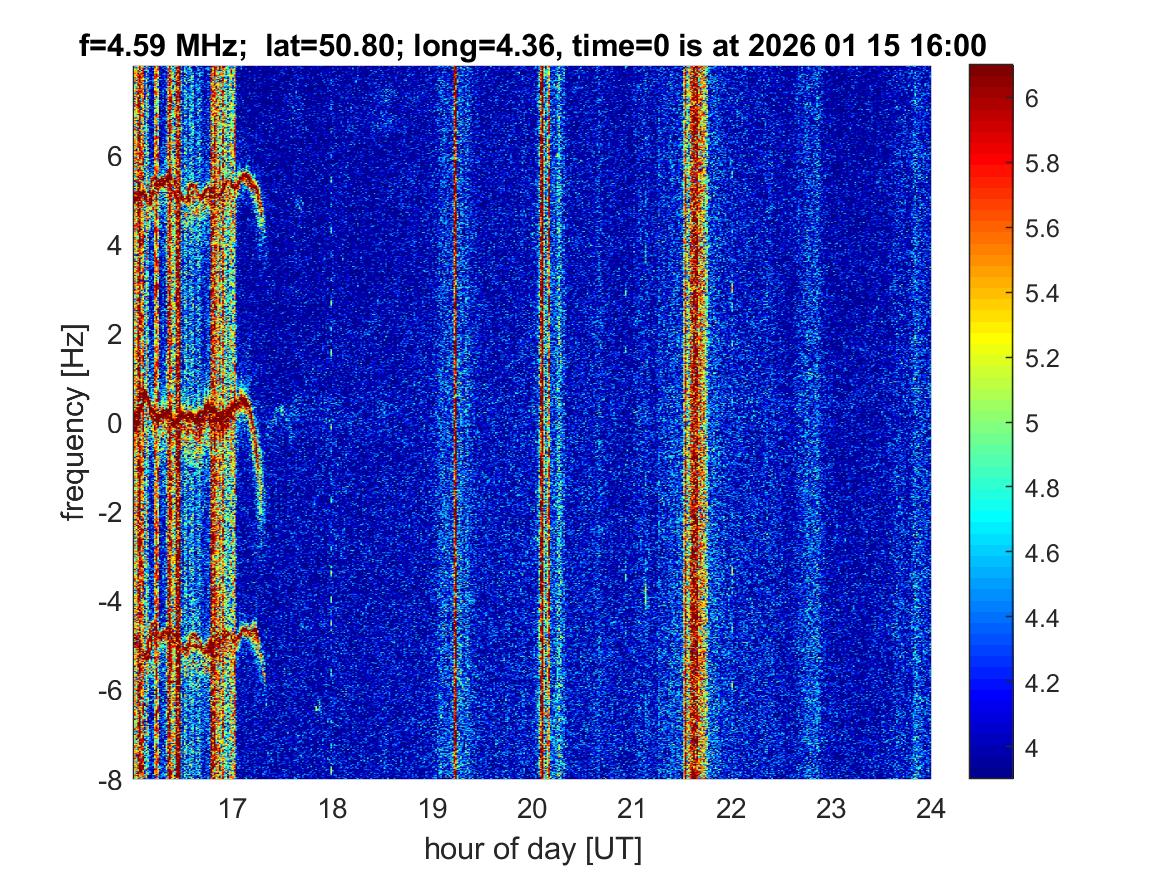The width and height of the screenshot is (1167, 875).
Task: Select the 19 tick on the hour axis
Action: click(432, 807)
